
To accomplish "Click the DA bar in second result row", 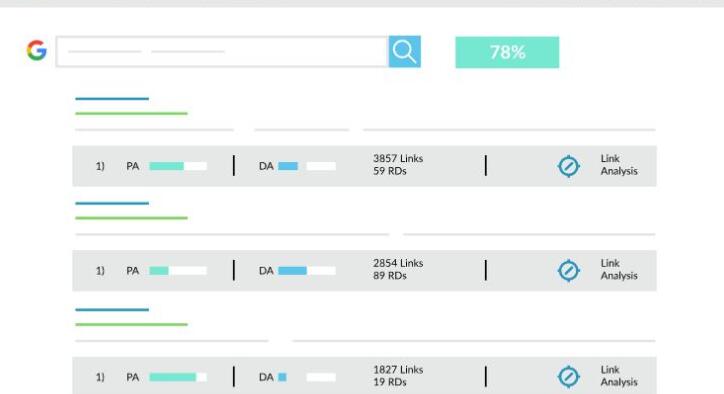I will pyautogui.click(x=307, y=271).
